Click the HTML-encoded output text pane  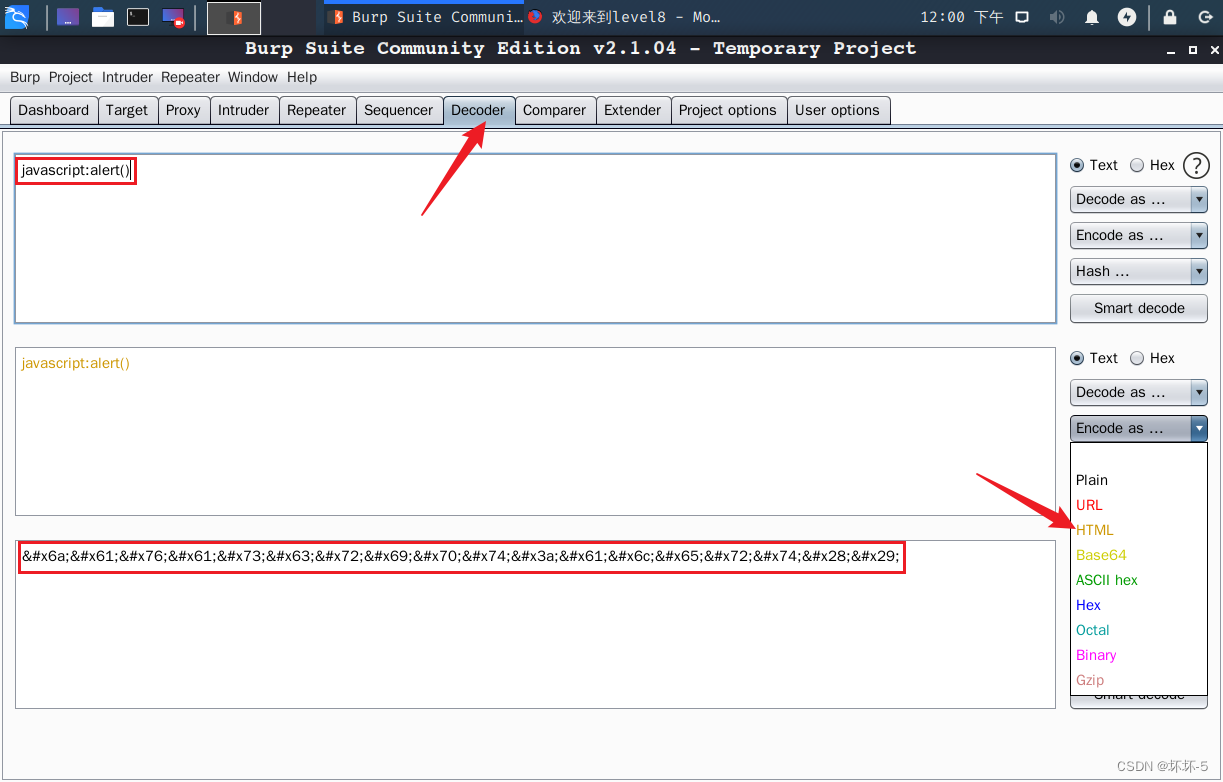point(535,624)
